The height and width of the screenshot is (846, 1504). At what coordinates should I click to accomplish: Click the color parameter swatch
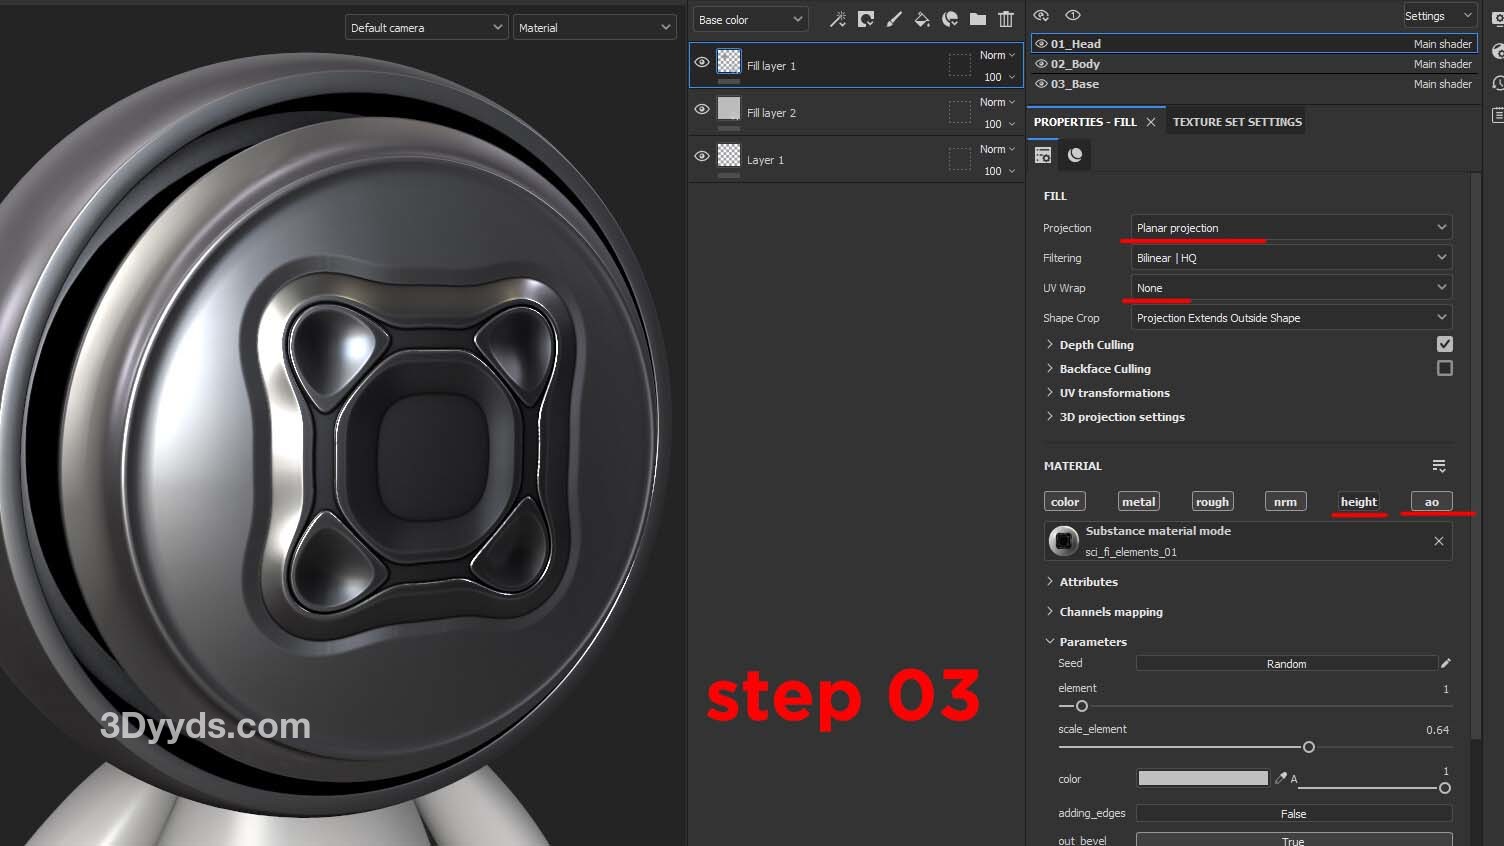(1202, 778)
